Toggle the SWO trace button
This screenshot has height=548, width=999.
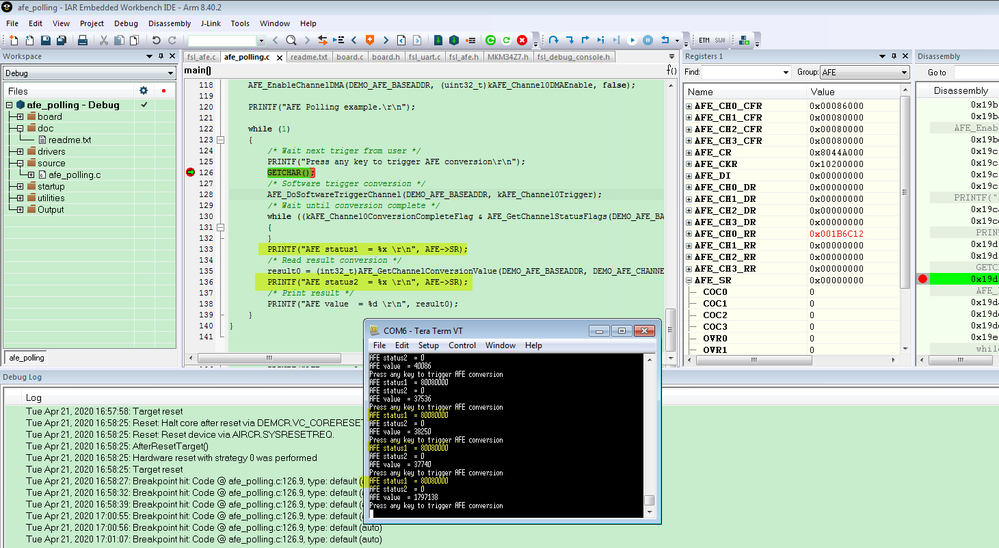tap(720, 40)
